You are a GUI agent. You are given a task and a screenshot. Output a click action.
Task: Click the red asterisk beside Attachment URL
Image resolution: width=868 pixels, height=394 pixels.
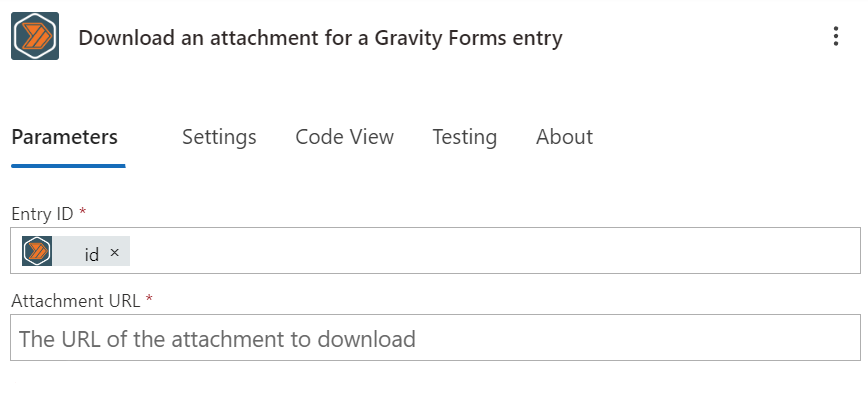point(149,299)
